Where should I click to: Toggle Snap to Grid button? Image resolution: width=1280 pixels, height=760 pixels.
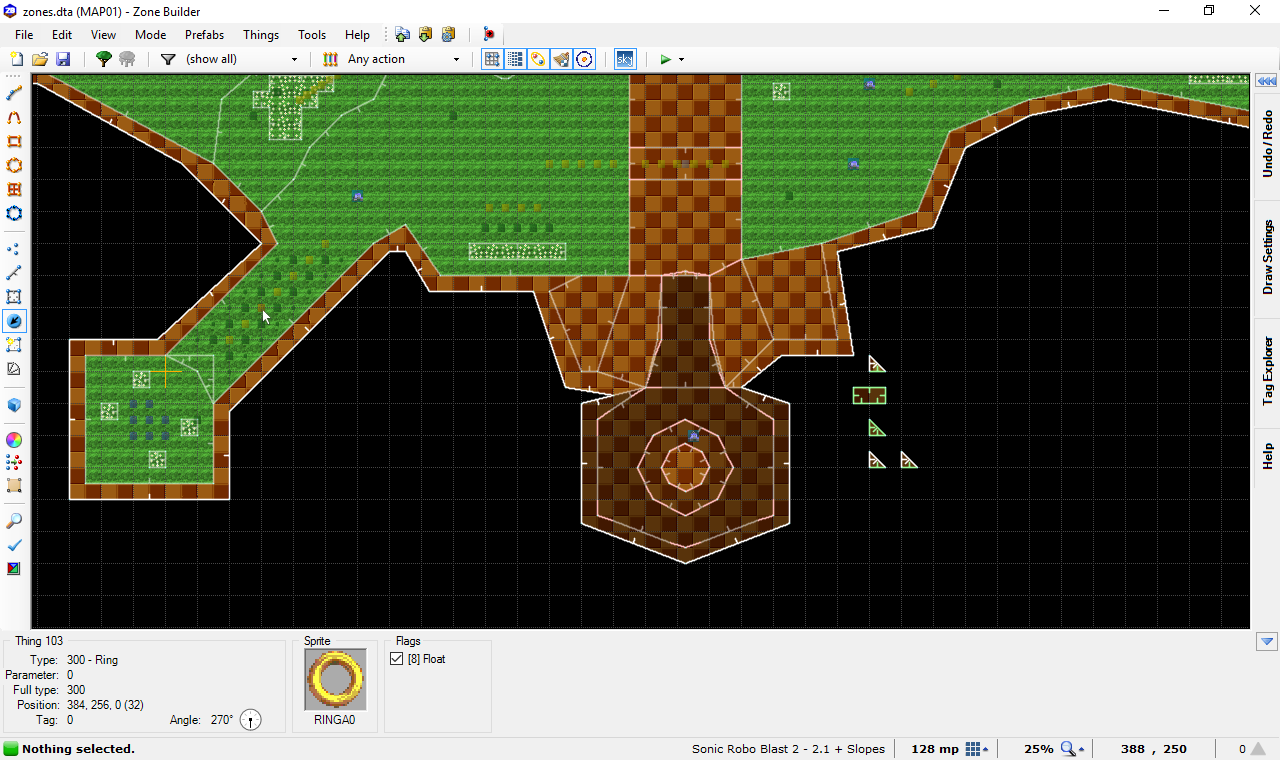492,59
